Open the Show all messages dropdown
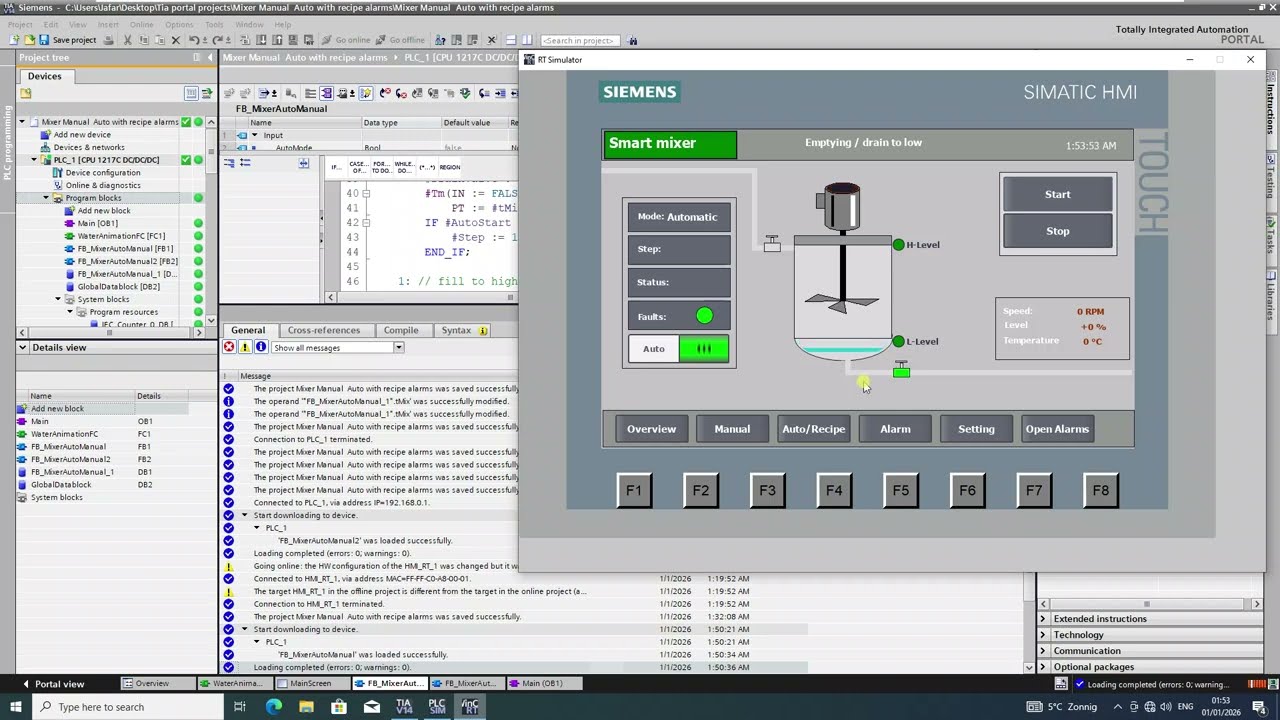Screen dimensions: 1280x720 (x=398, y=347)
